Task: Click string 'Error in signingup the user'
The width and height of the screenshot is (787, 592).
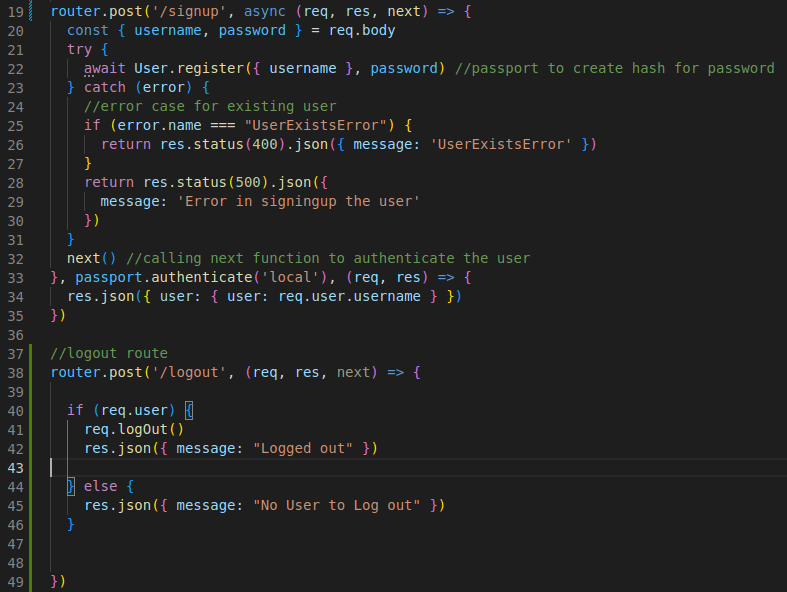Action: 298,201
